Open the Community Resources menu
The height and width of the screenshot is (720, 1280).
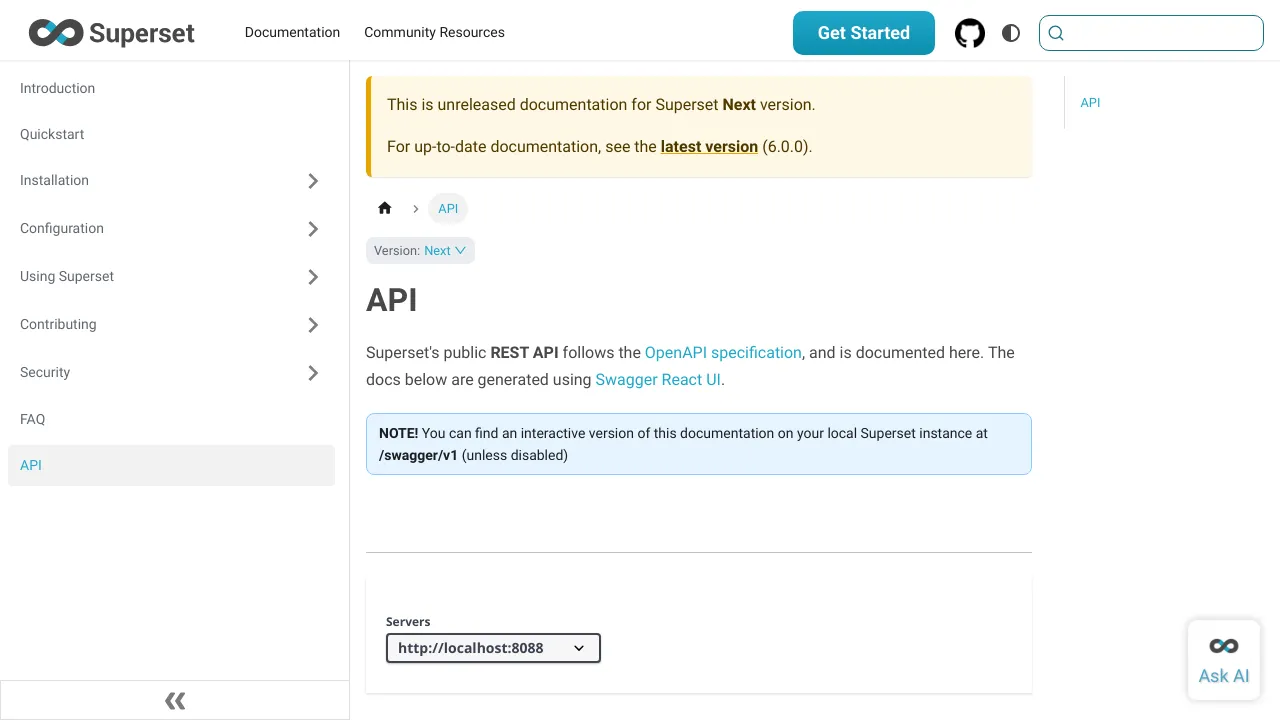click(x=434, y=33)
